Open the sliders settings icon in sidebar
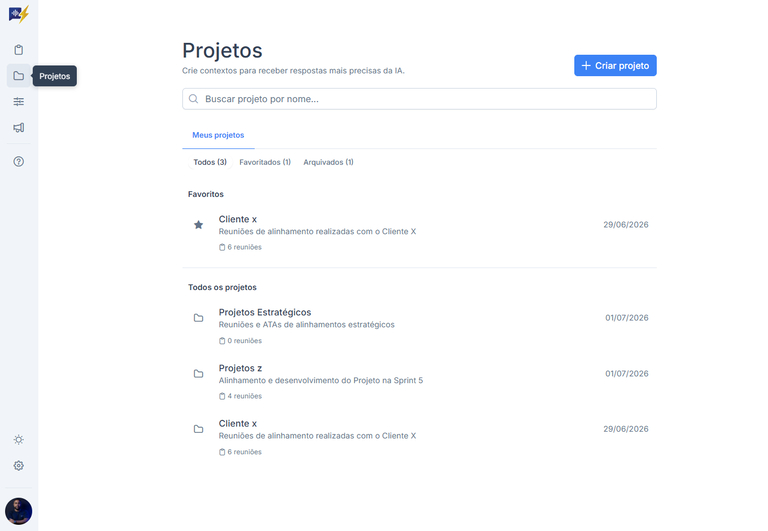 [x=19, y=101]
